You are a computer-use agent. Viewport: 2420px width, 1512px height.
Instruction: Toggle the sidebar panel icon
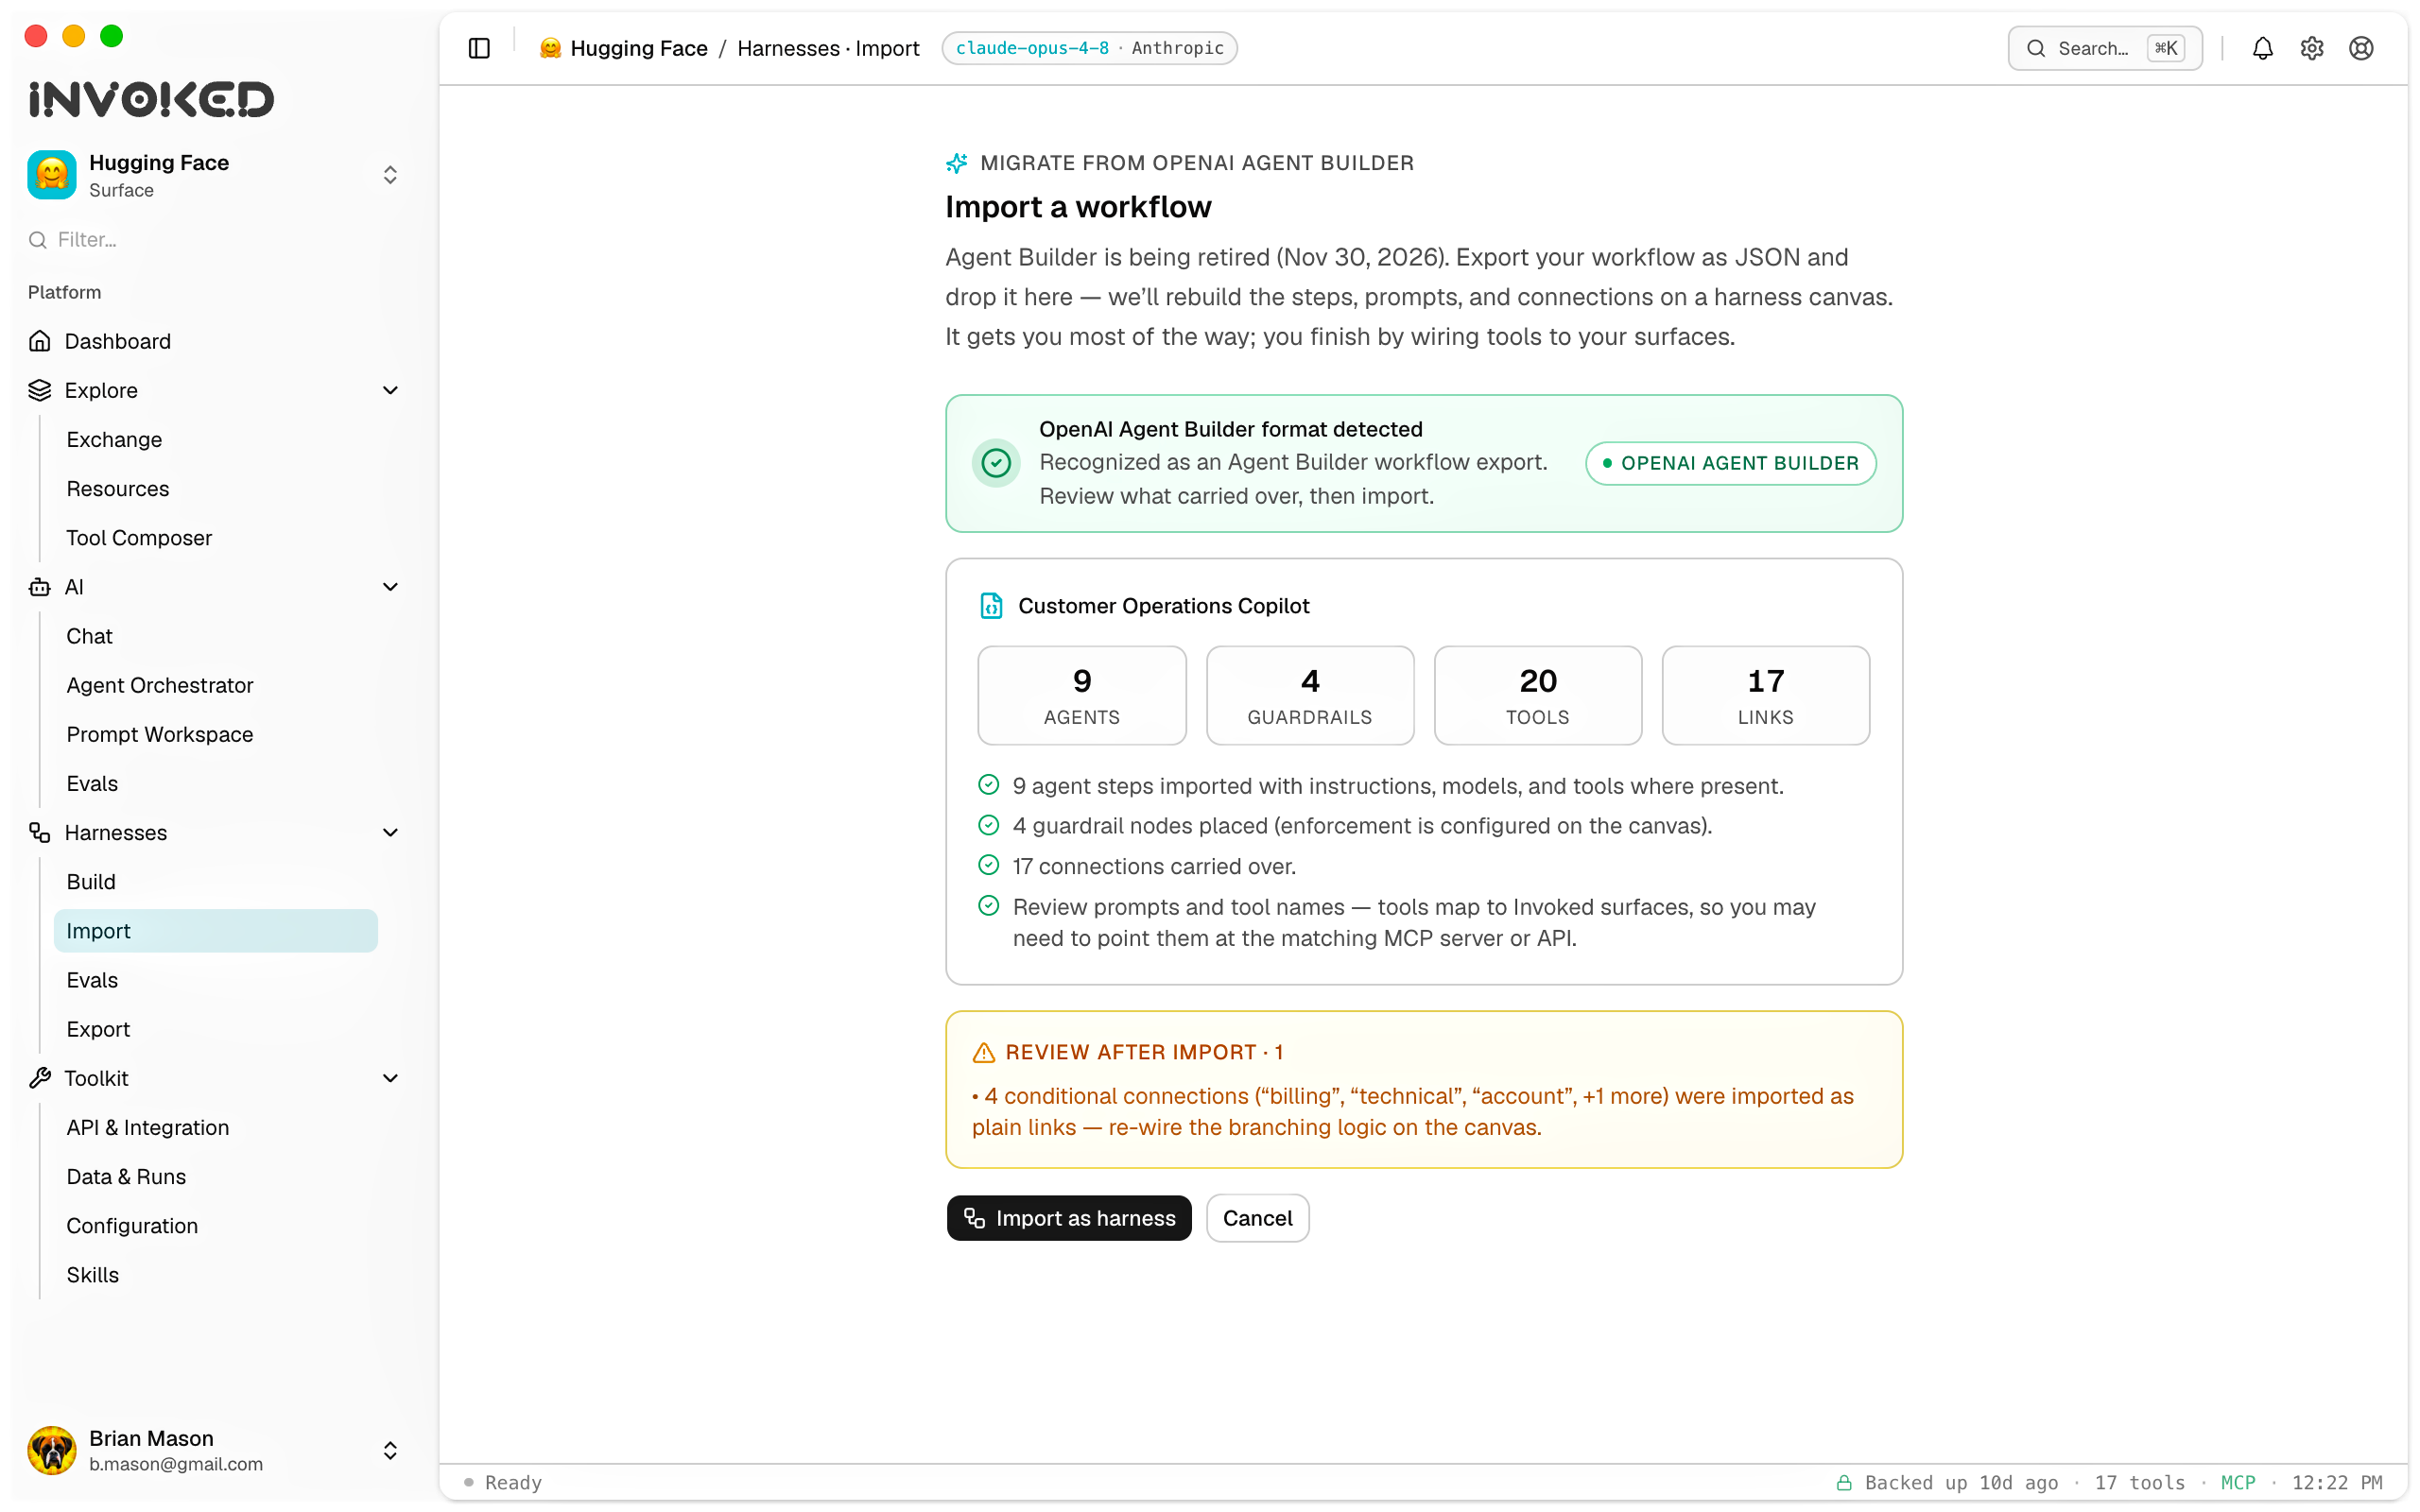[479, 48]
